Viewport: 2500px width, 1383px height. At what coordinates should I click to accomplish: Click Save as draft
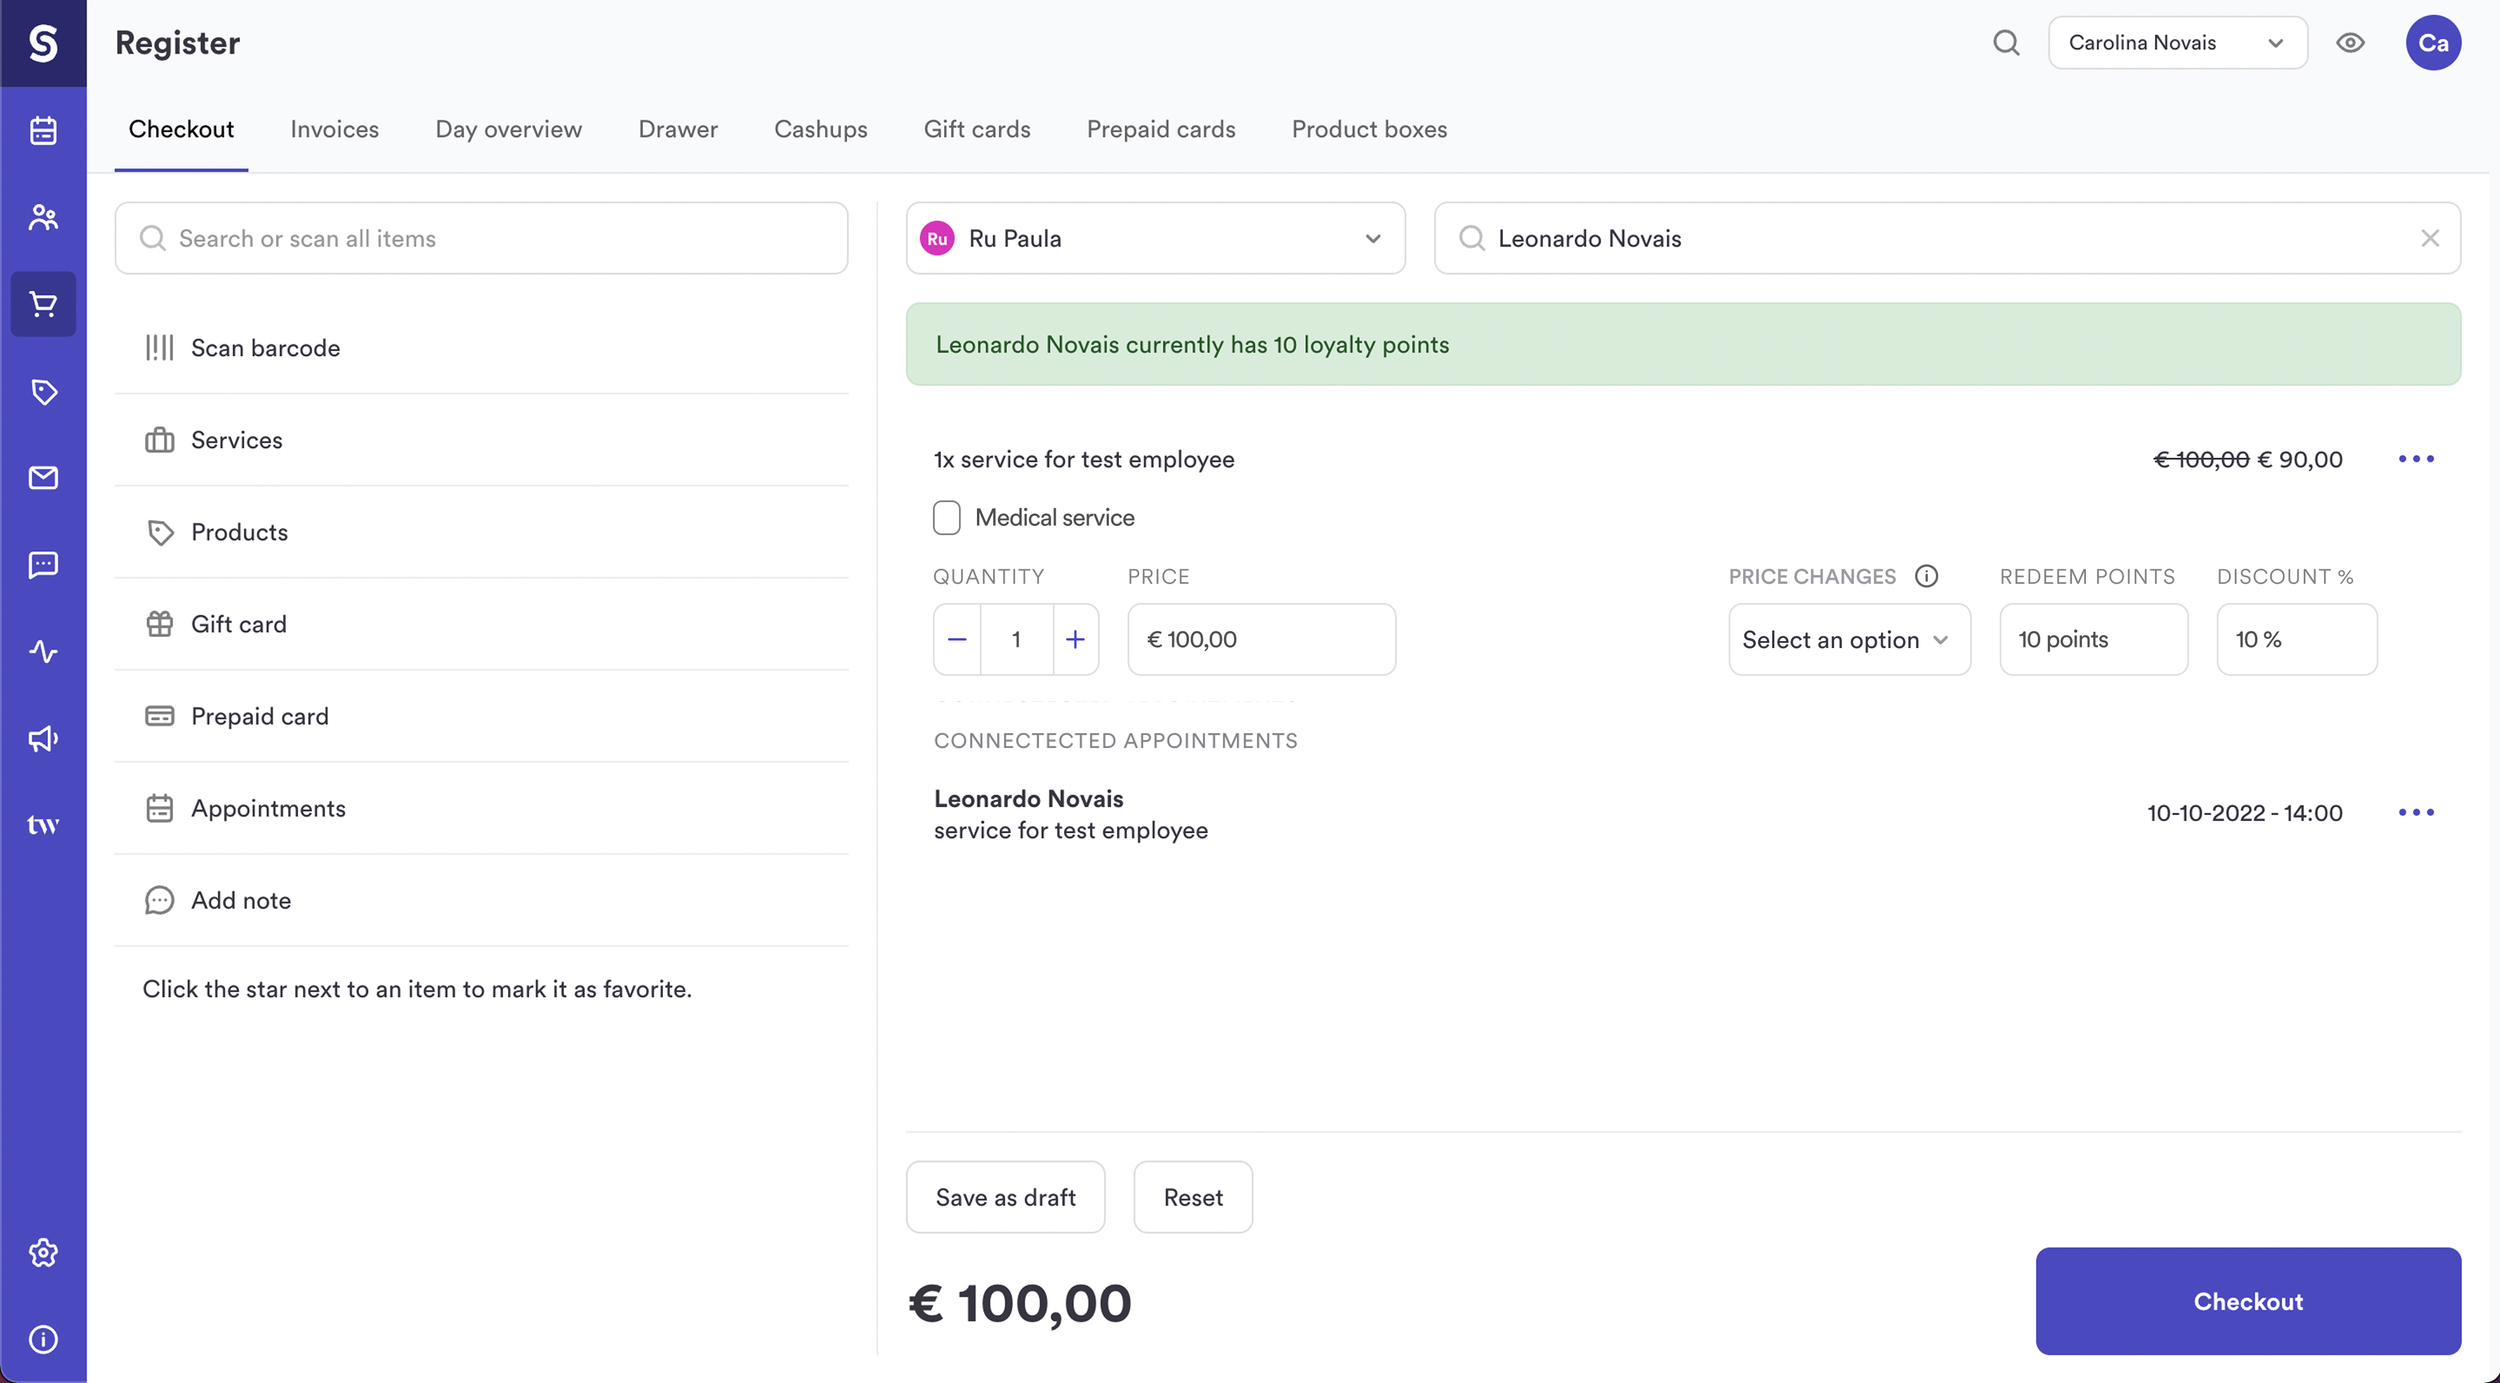point(1005,1197)
